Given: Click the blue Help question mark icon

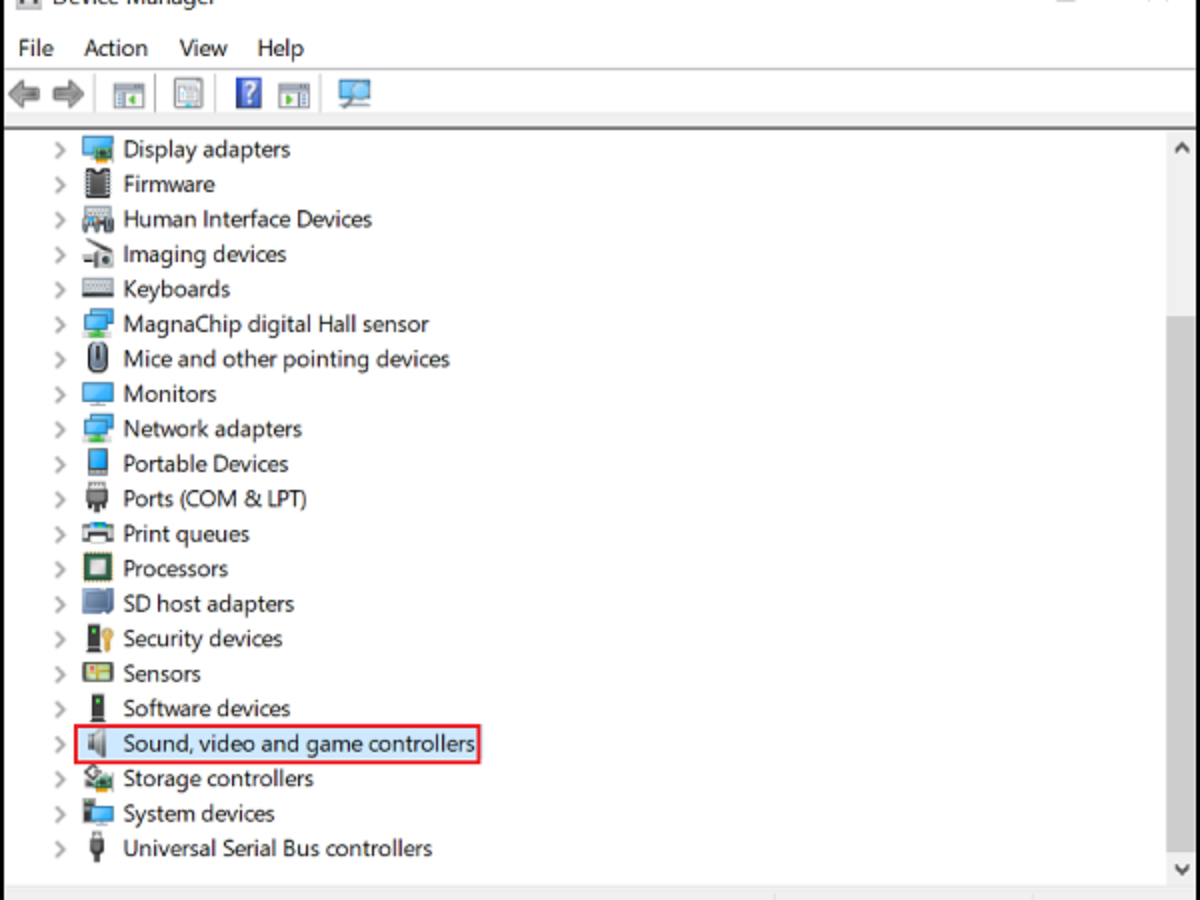Looking at the screenshot, I should point(248,94).
